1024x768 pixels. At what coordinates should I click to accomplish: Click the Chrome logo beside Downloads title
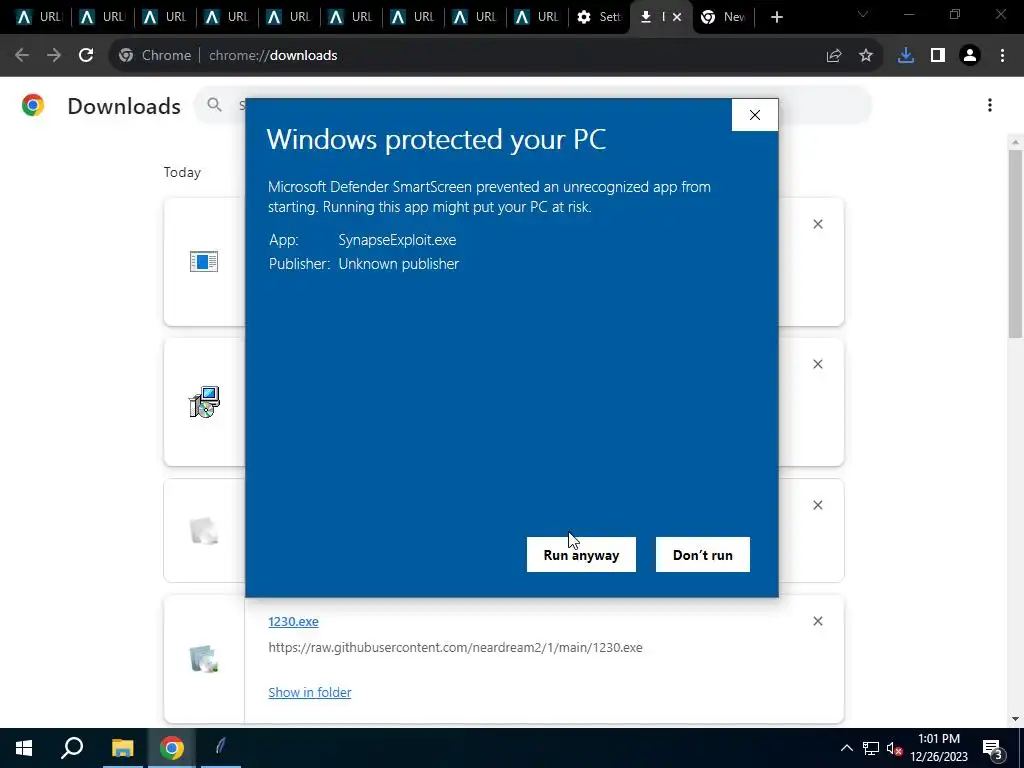pyautogui.click(x=33, y=105)
